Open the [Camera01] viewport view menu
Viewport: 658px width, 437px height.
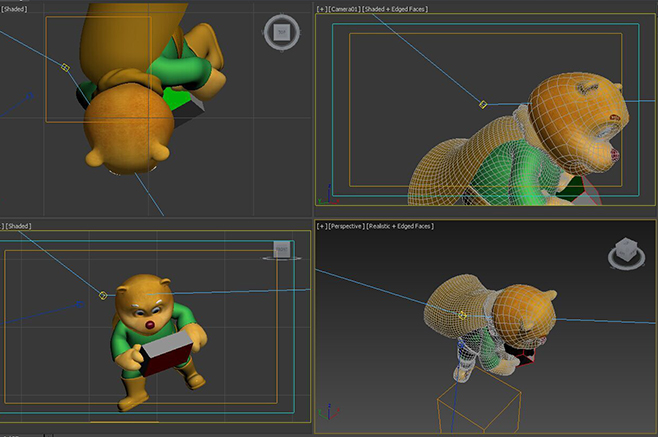click(x=345, y=9)
